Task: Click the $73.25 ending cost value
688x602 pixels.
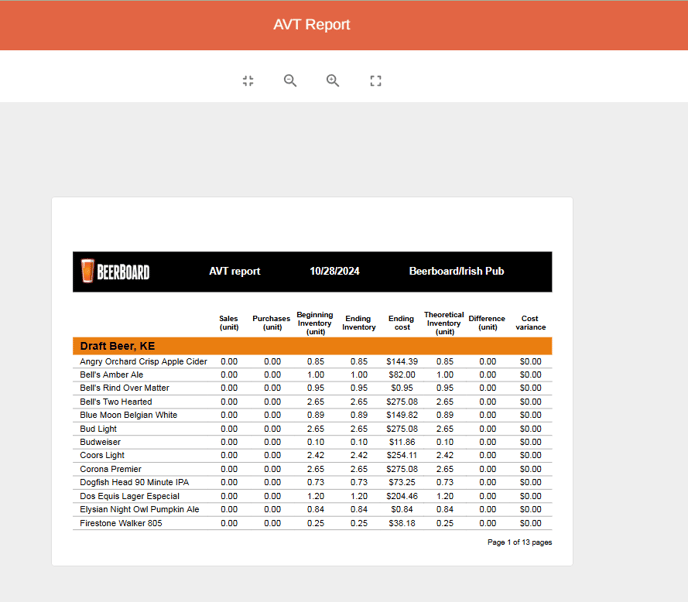Action: click(402, 482)
